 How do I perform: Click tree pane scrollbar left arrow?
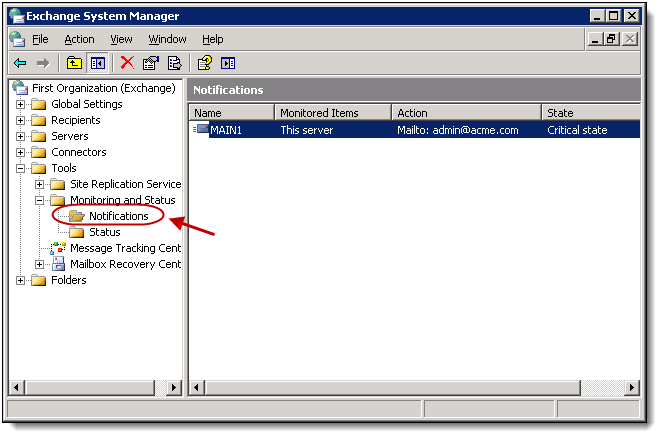click(x=17, y=387)
